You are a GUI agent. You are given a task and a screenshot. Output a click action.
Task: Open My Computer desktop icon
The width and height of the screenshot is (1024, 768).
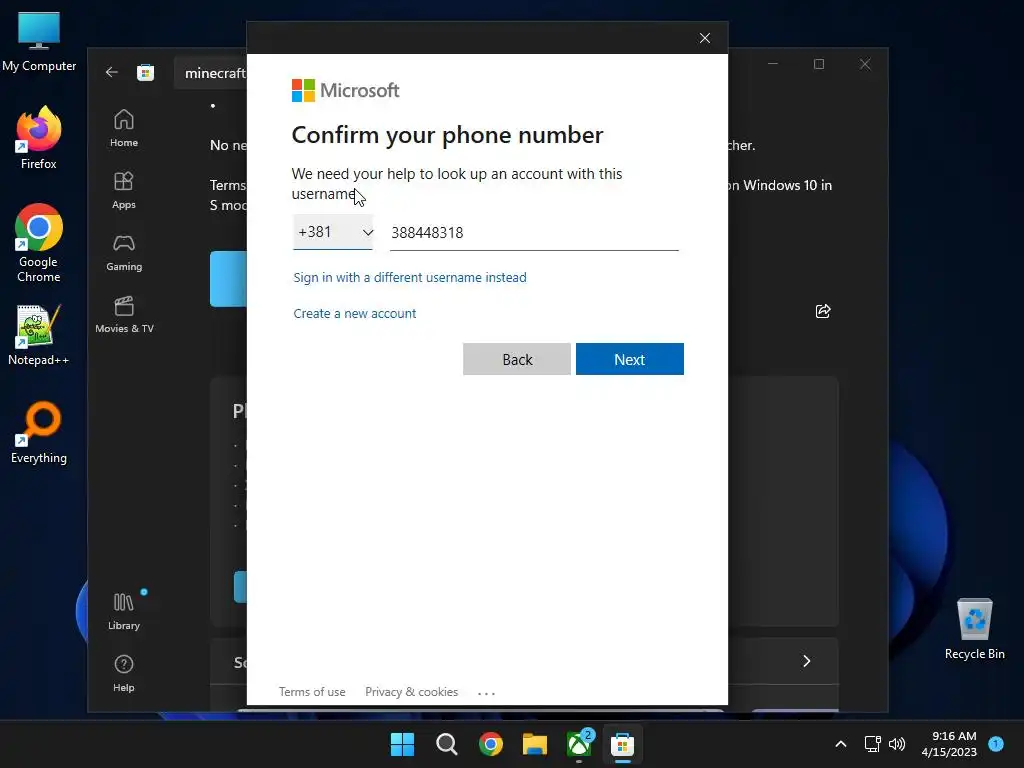coord(39,42)
